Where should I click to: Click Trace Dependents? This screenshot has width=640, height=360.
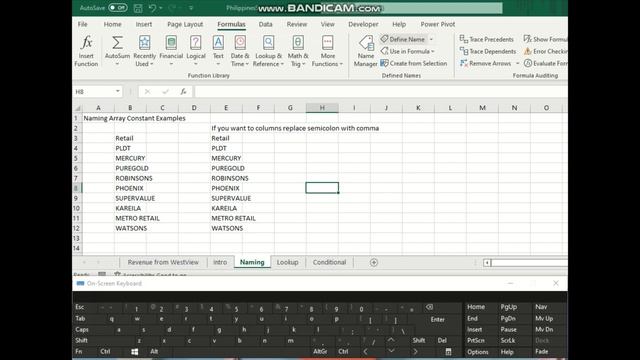pyautogui.click(x=488, y=51)
